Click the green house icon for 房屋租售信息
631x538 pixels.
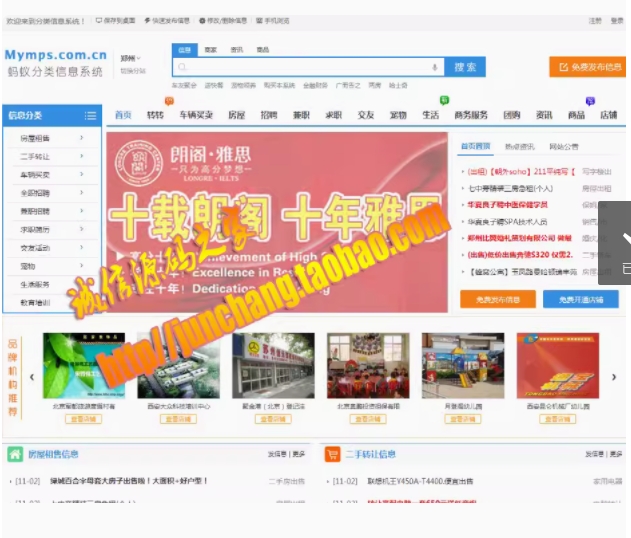15,455
